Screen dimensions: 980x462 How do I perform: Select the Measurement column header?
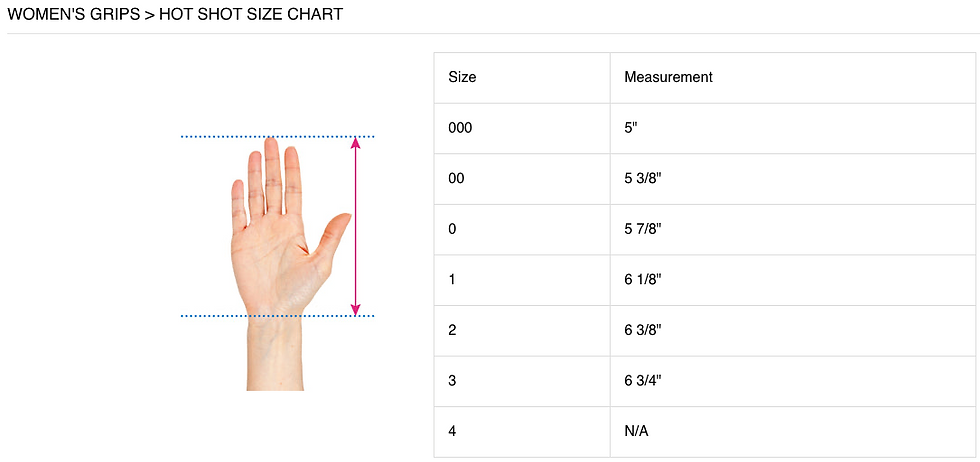[668, 77]
